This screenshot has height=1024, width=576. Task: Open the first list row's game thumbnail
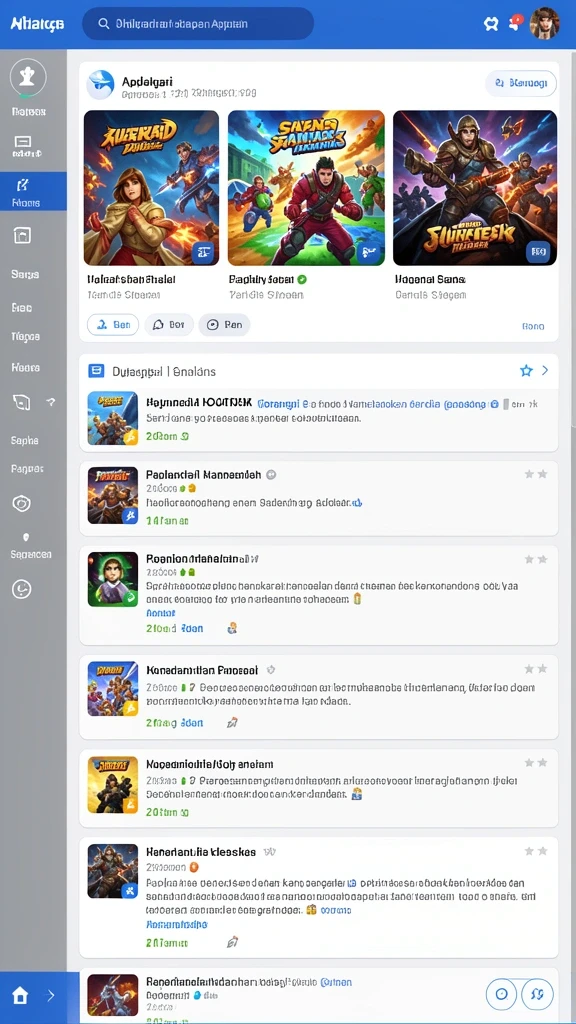click(x=113, y=418)
